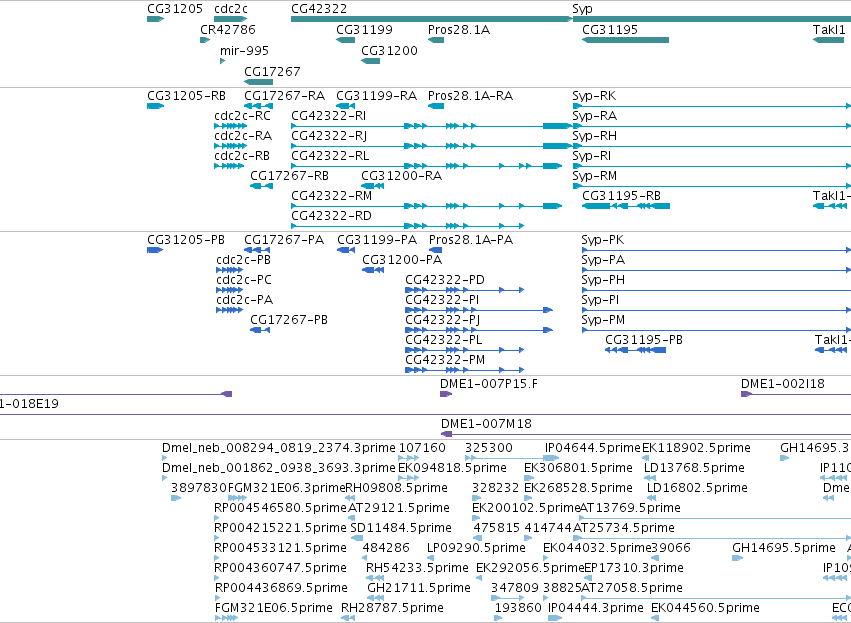Select the CG42322-PM protein label
This screenshot has height=623, width=851.
[445, 360]
